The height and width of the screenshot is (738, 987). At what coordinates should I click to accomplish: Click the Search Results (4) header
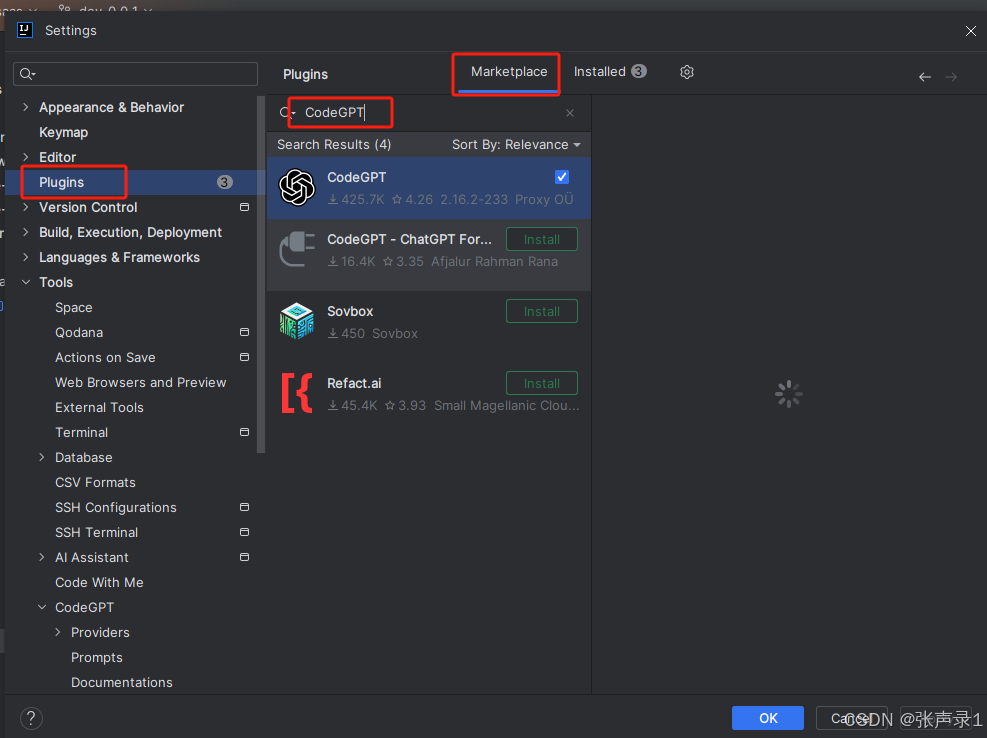click(334, 145)
